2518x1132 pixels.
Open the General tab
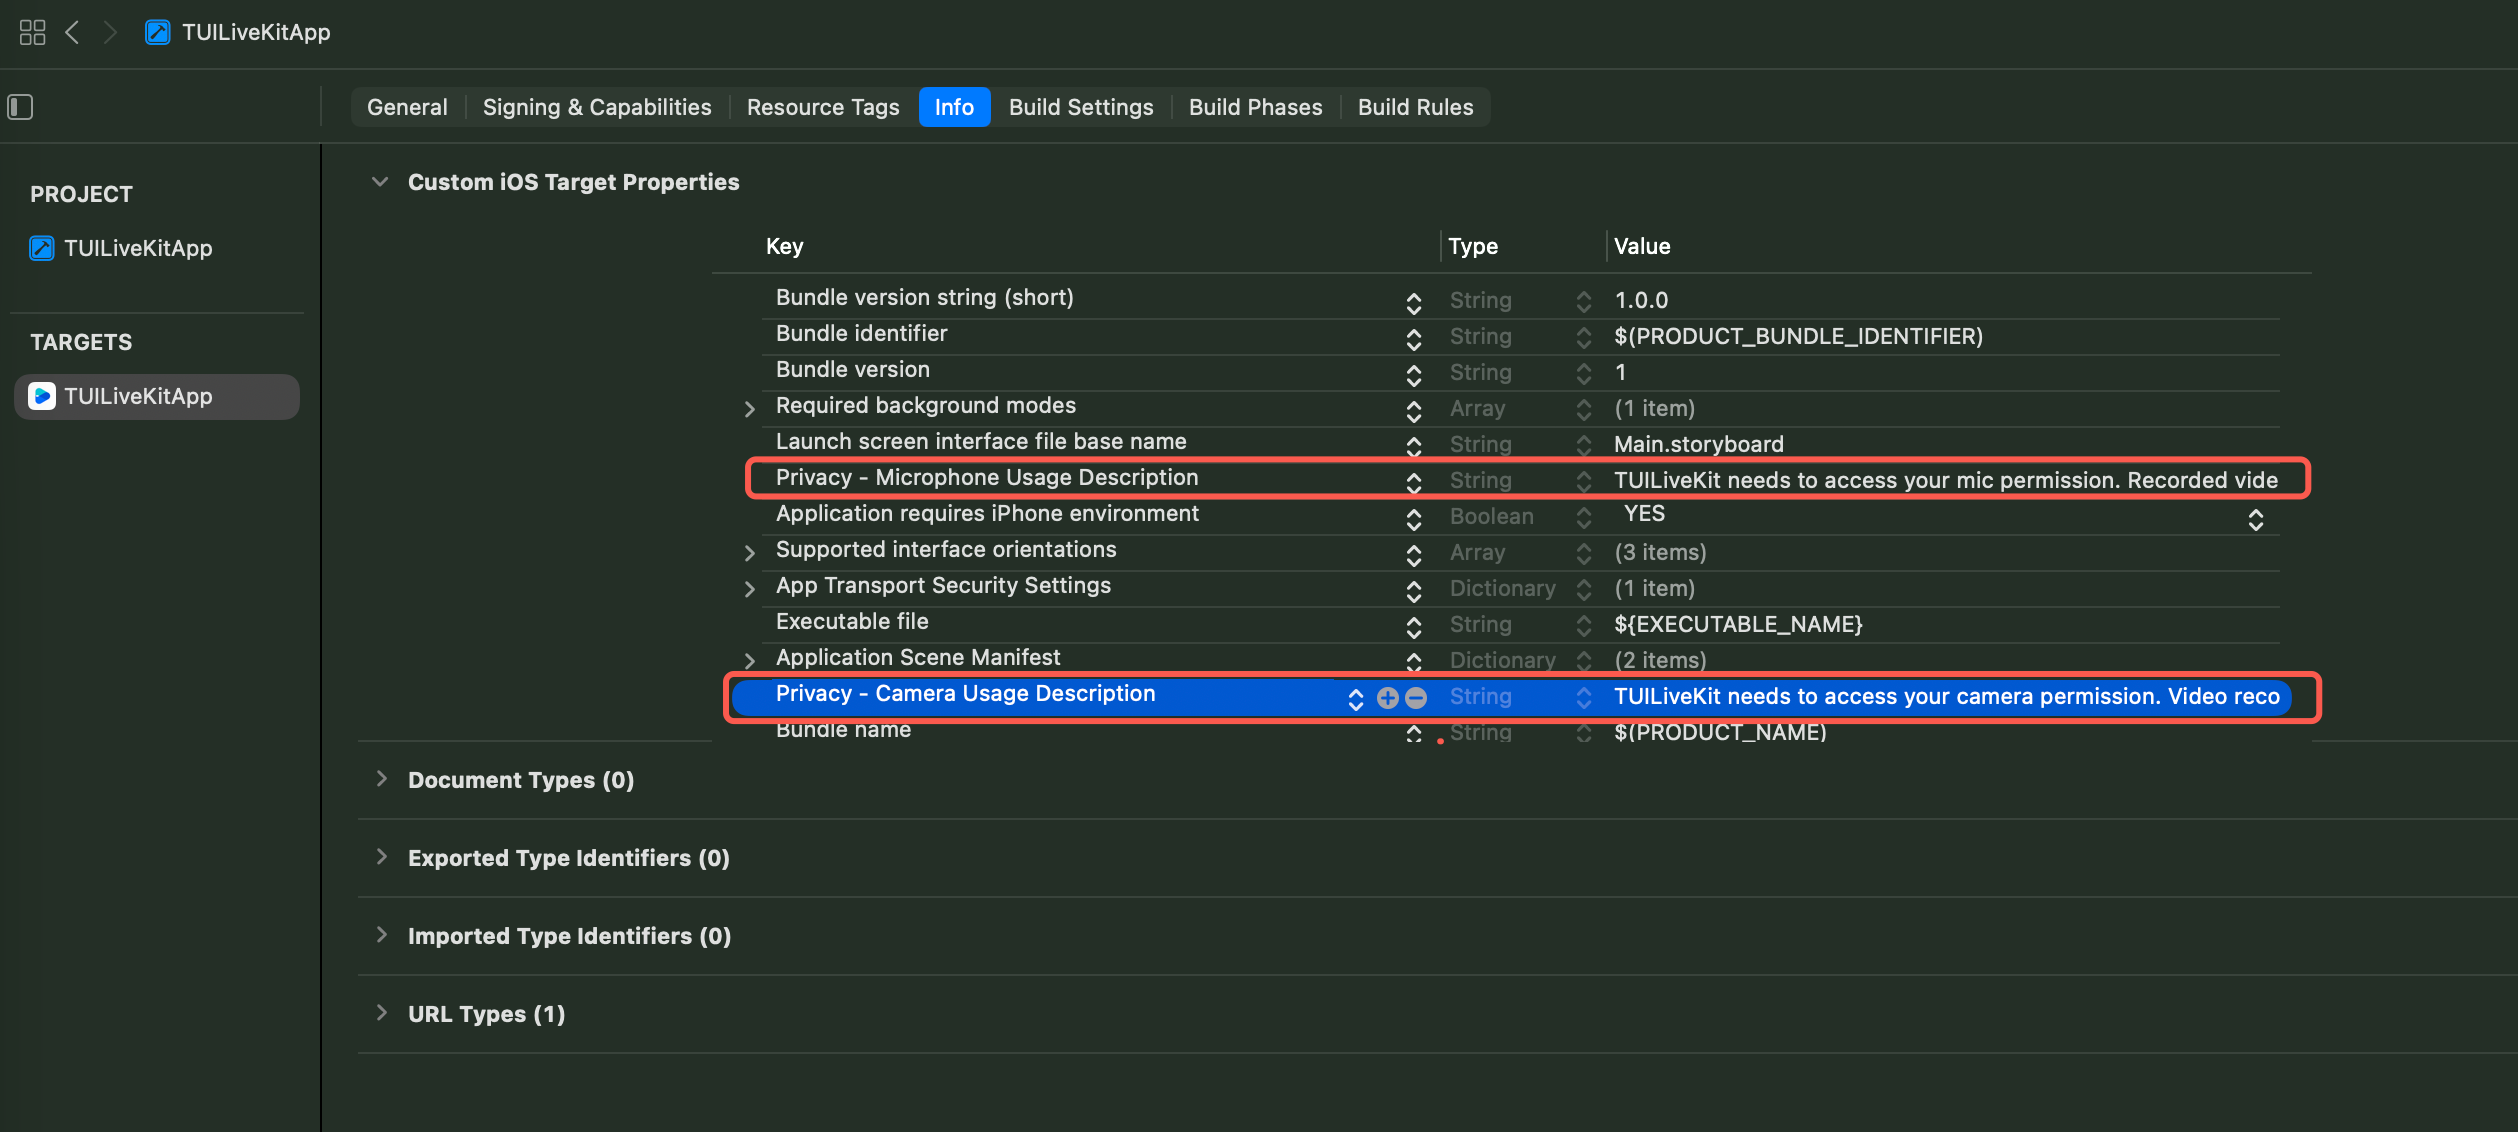[x=407, y=107]
